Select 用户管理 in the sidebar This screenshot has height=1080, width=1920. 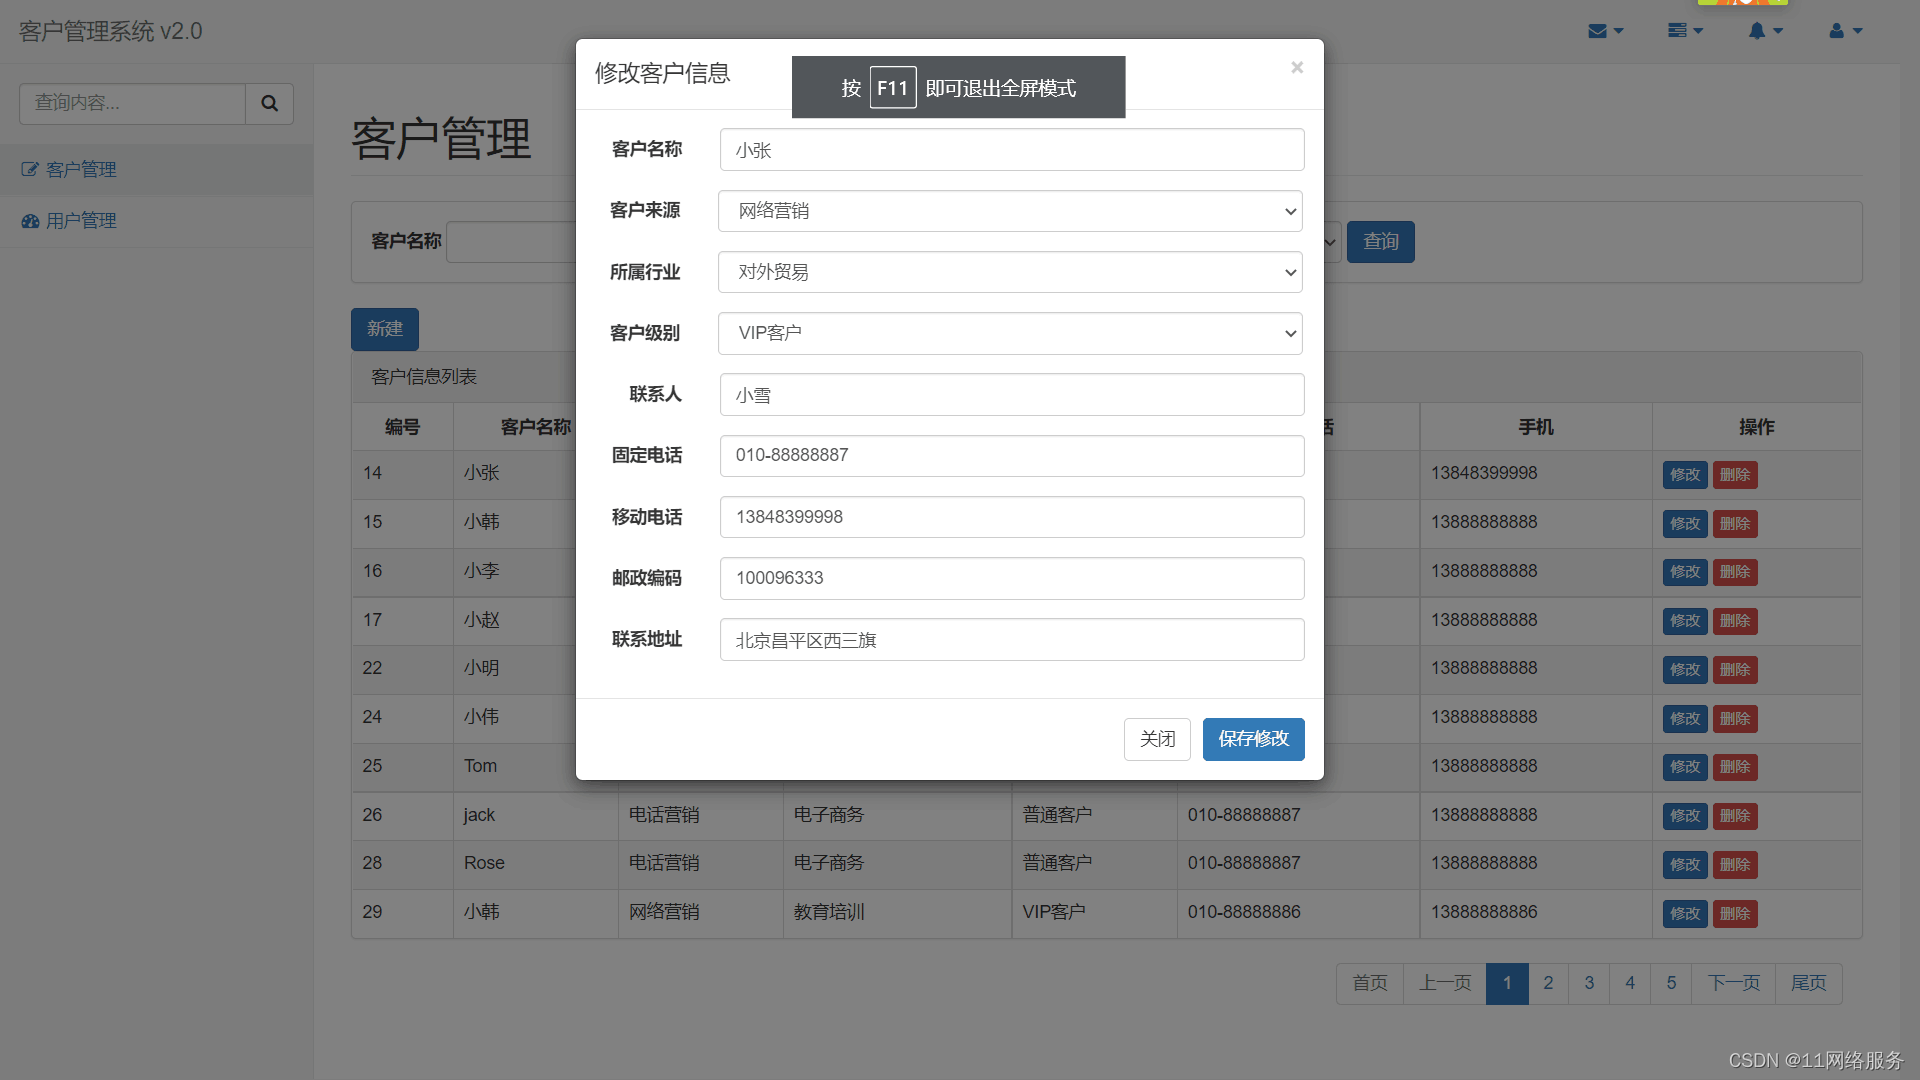tap(80, 220)
